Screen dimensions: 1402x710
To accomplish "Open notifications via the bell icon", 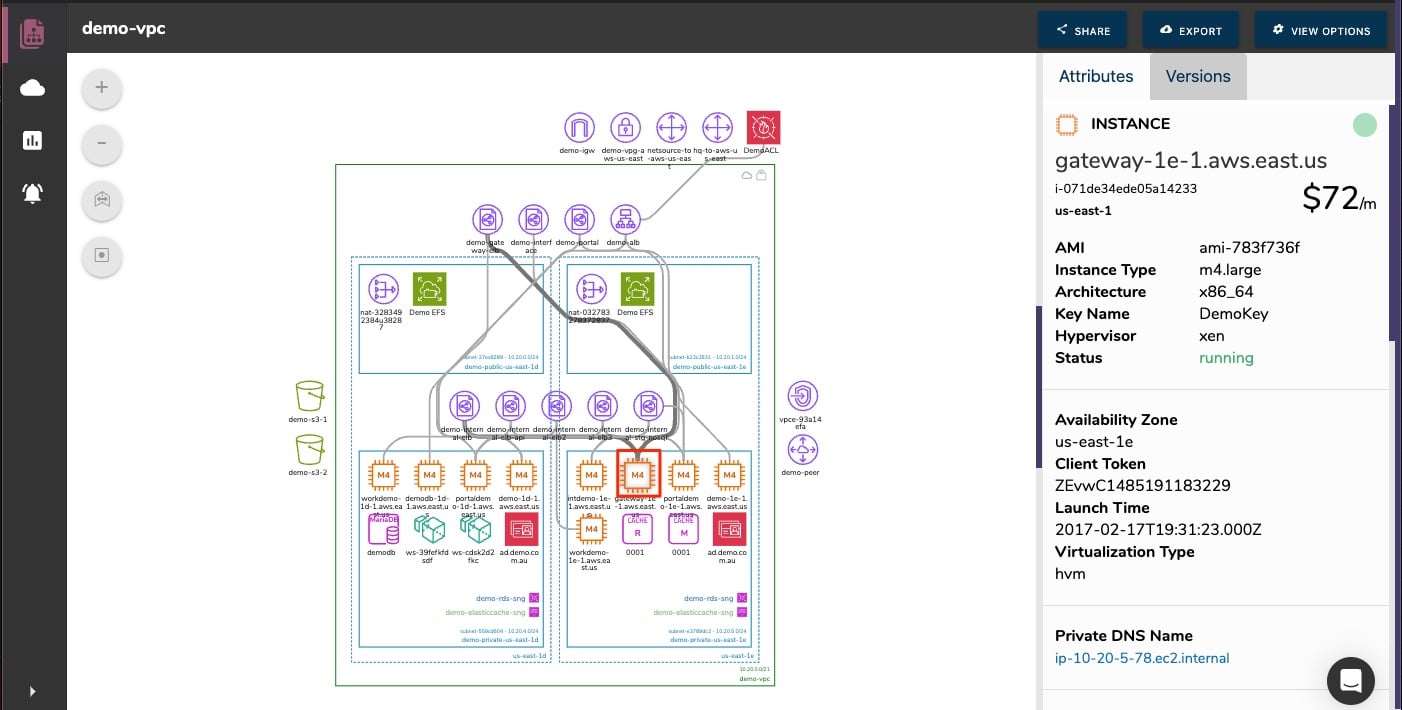I will [x=32, y=193].
